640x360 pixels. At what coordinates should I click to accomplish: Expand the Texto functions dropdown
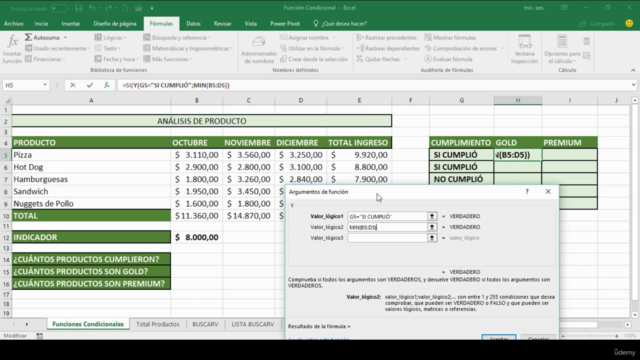click(107, 48)
